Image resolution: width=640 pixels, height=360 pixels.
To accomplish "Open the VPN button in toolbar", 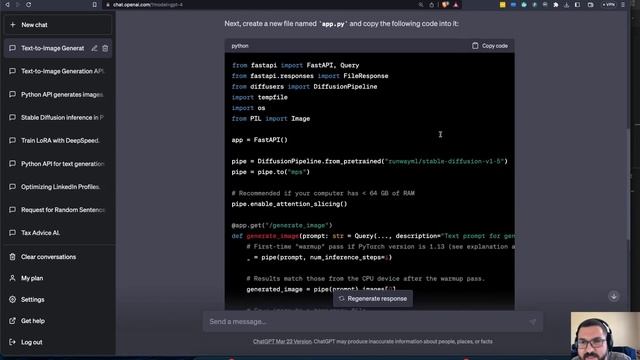I will coord(609,4).
